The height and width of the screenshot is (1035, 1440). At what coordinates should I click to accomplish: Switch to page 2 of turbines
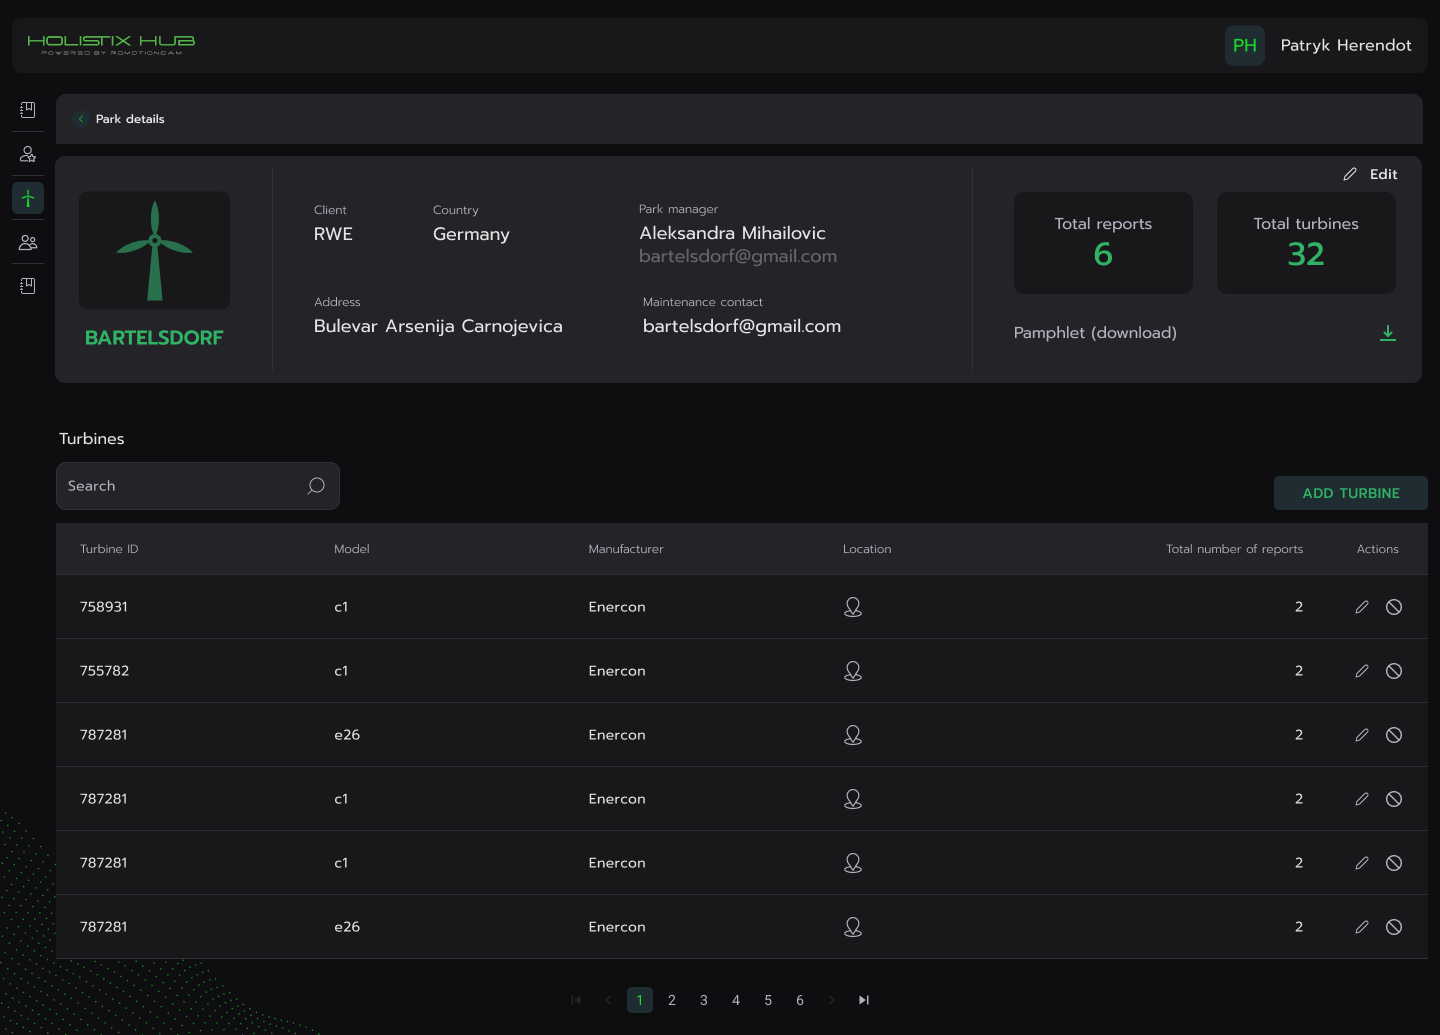672,1000
